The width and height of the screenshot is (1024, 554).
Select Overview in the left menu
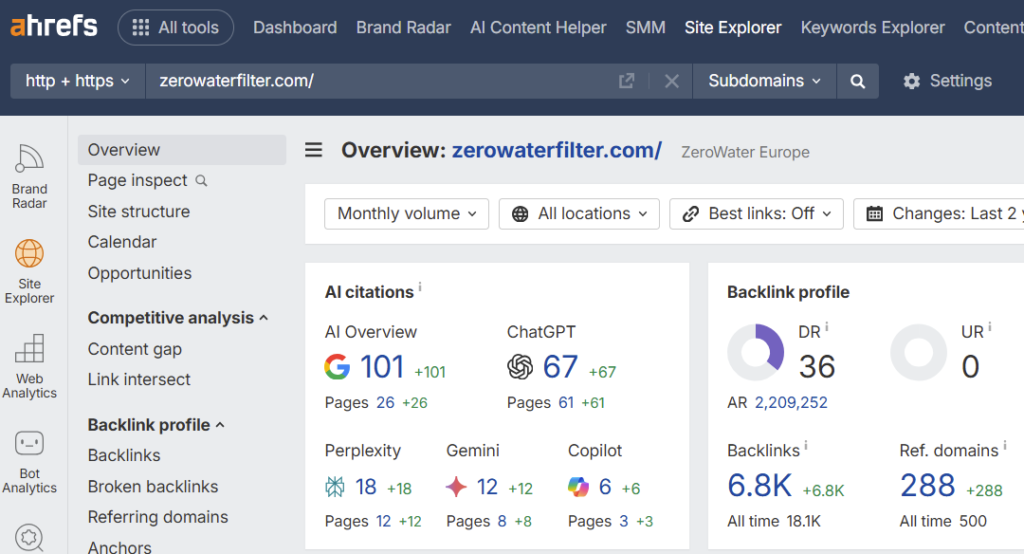182,150
